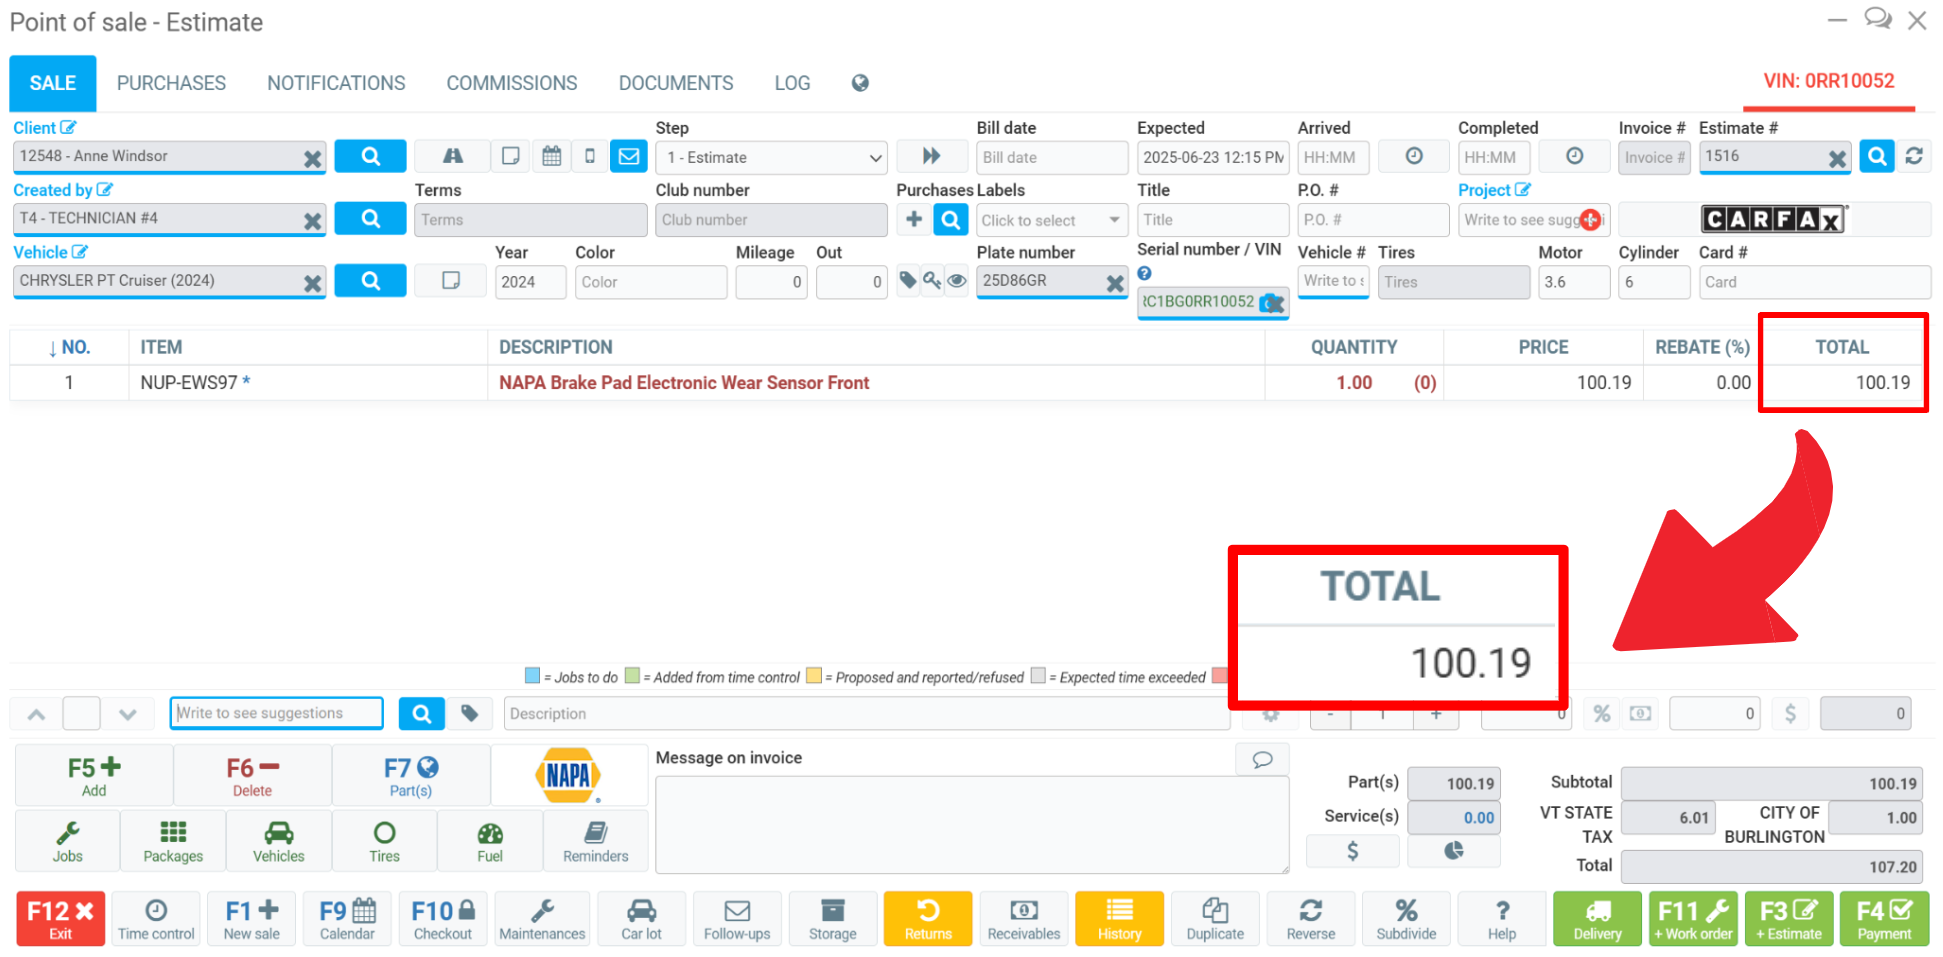Click the down chevron above Add button
This screenshot has height=957, width=1943.
click(x=127, y=714)
